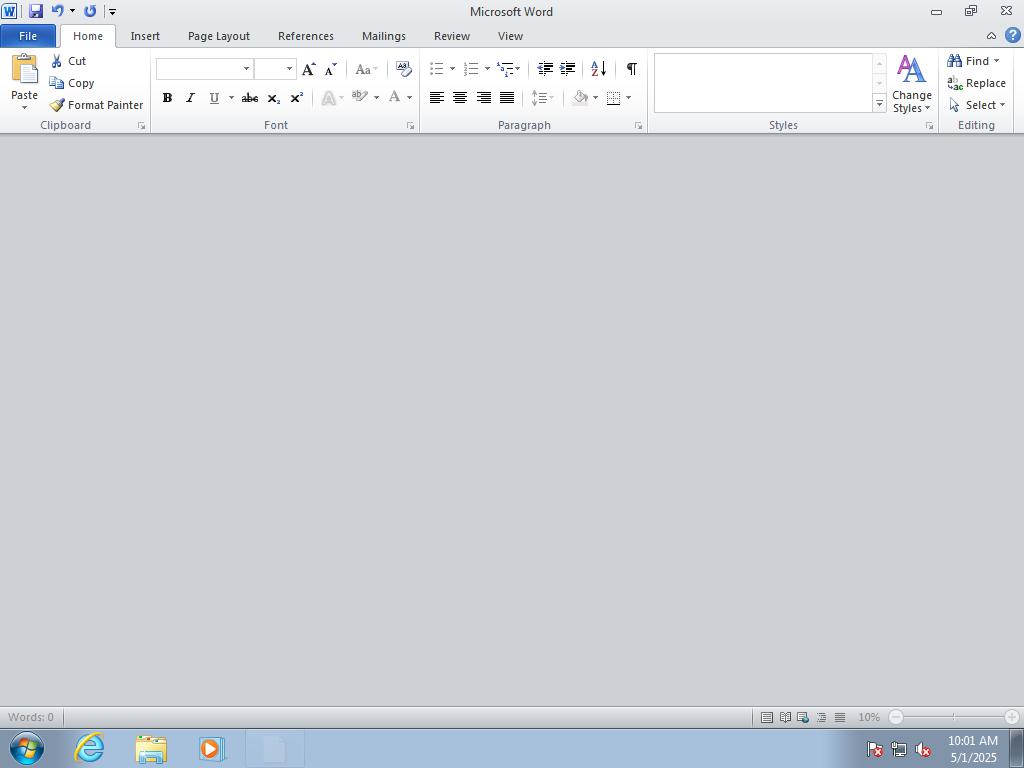Open the font name dropdown

point(246,69)
